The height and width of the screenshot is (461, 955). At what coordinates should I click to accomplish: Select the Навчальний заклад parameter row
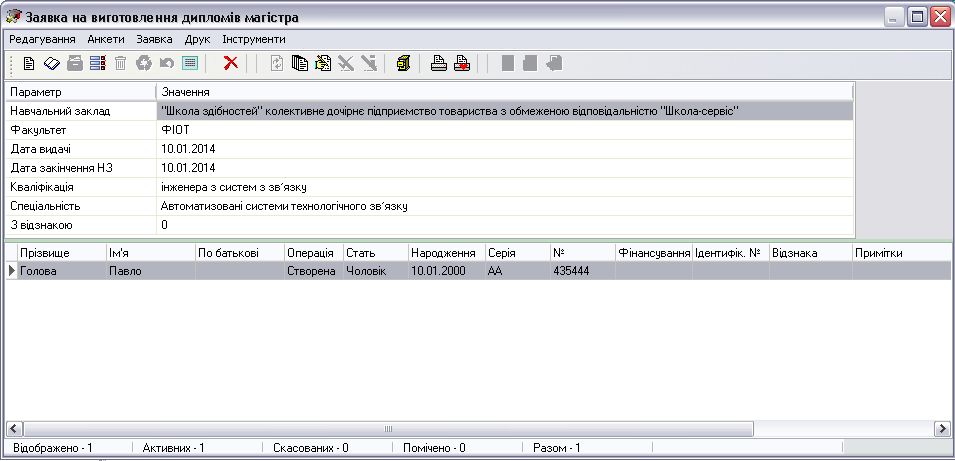coord(429,111)
